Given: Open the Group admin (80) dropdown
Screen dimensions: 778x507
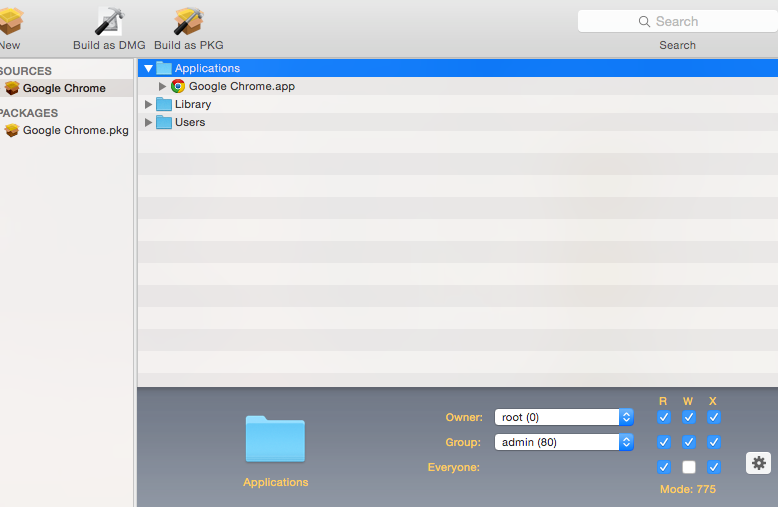Looking at the screenshot, I should coord(564,442).
